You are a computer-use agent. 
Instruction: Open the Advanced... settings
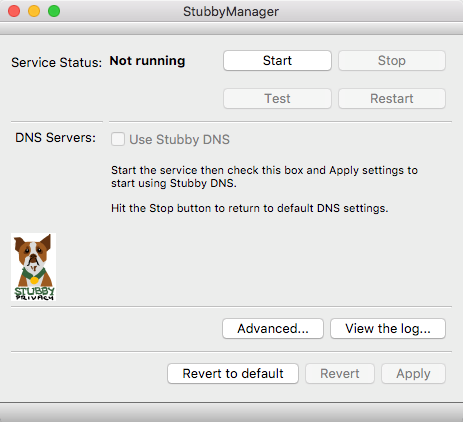[273, 329]
